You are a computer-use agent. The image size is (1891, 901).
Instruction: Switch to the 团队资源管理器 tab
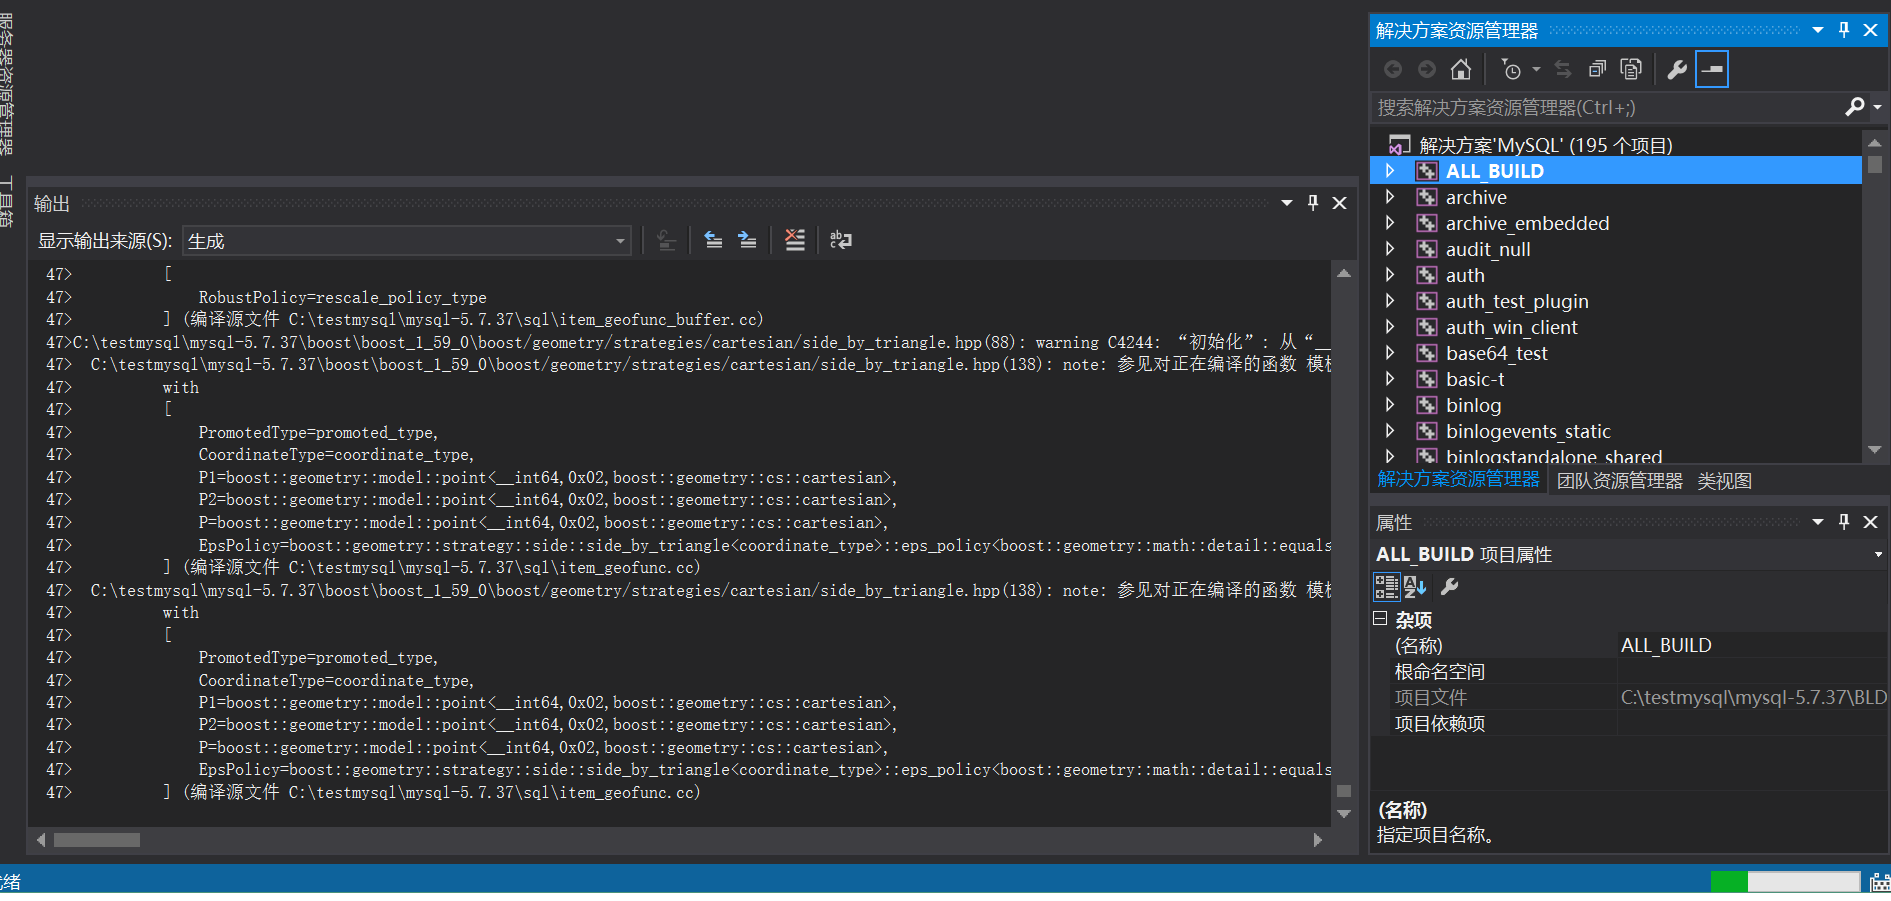pos(1618,480)
